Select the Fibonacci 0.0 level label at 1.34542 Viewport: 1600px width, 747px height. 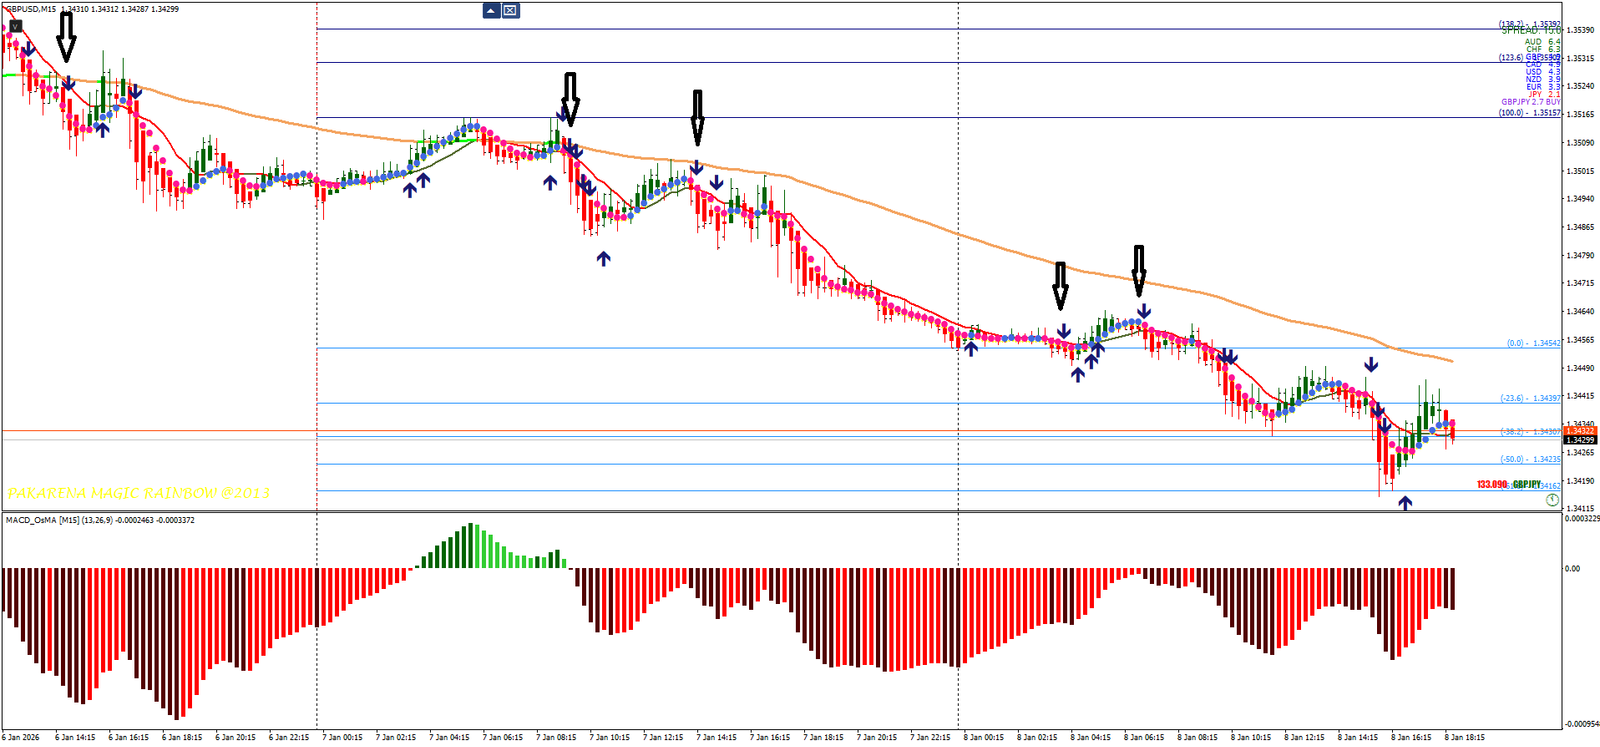pyautogui.click(x=1533, y=343)
